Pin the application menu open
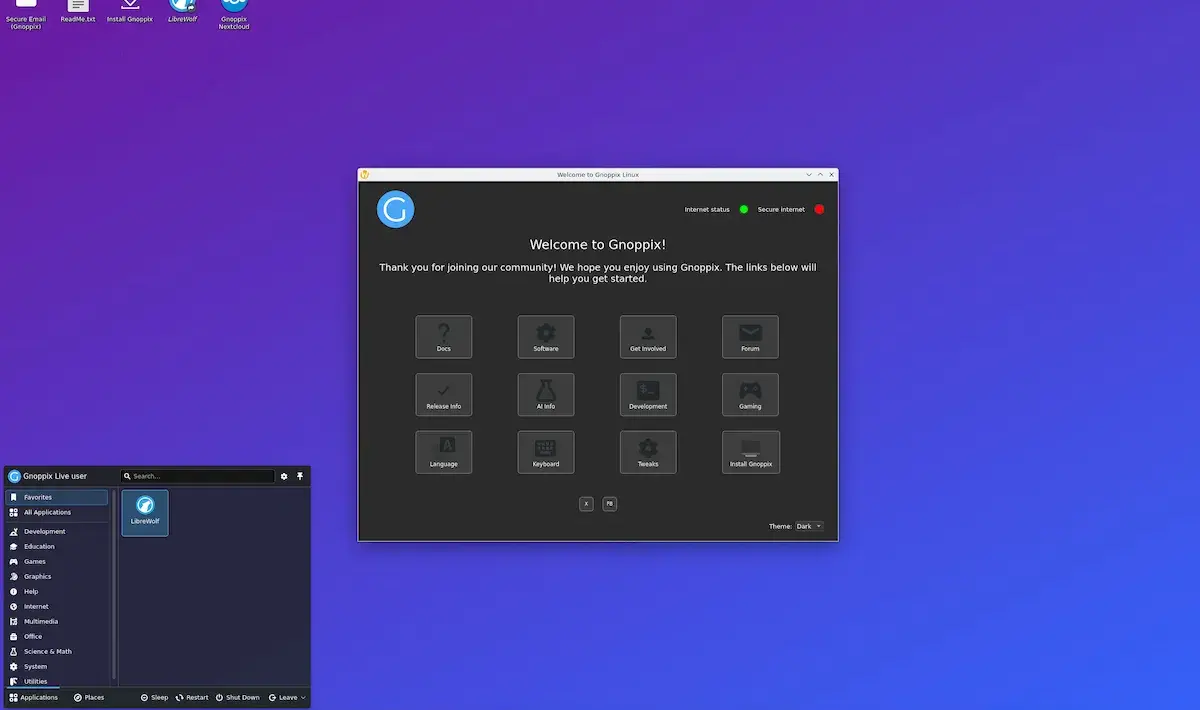The width and height of the screenshot is (1200, 710). pyautogui.click(x=300, y=476)
